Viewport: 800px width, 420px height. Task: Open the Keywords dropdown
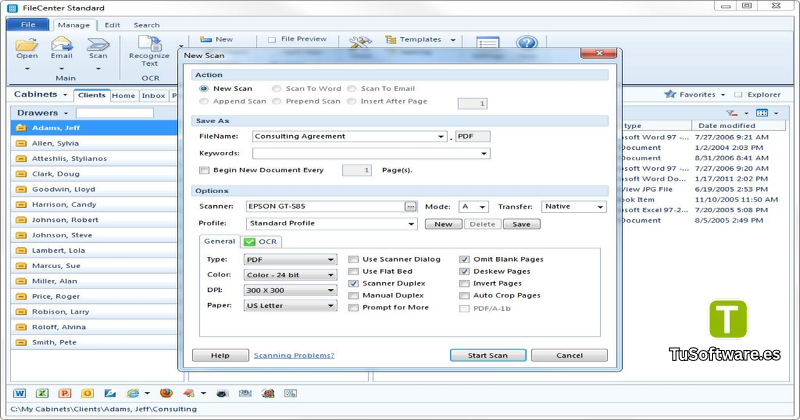click(484, 154)
